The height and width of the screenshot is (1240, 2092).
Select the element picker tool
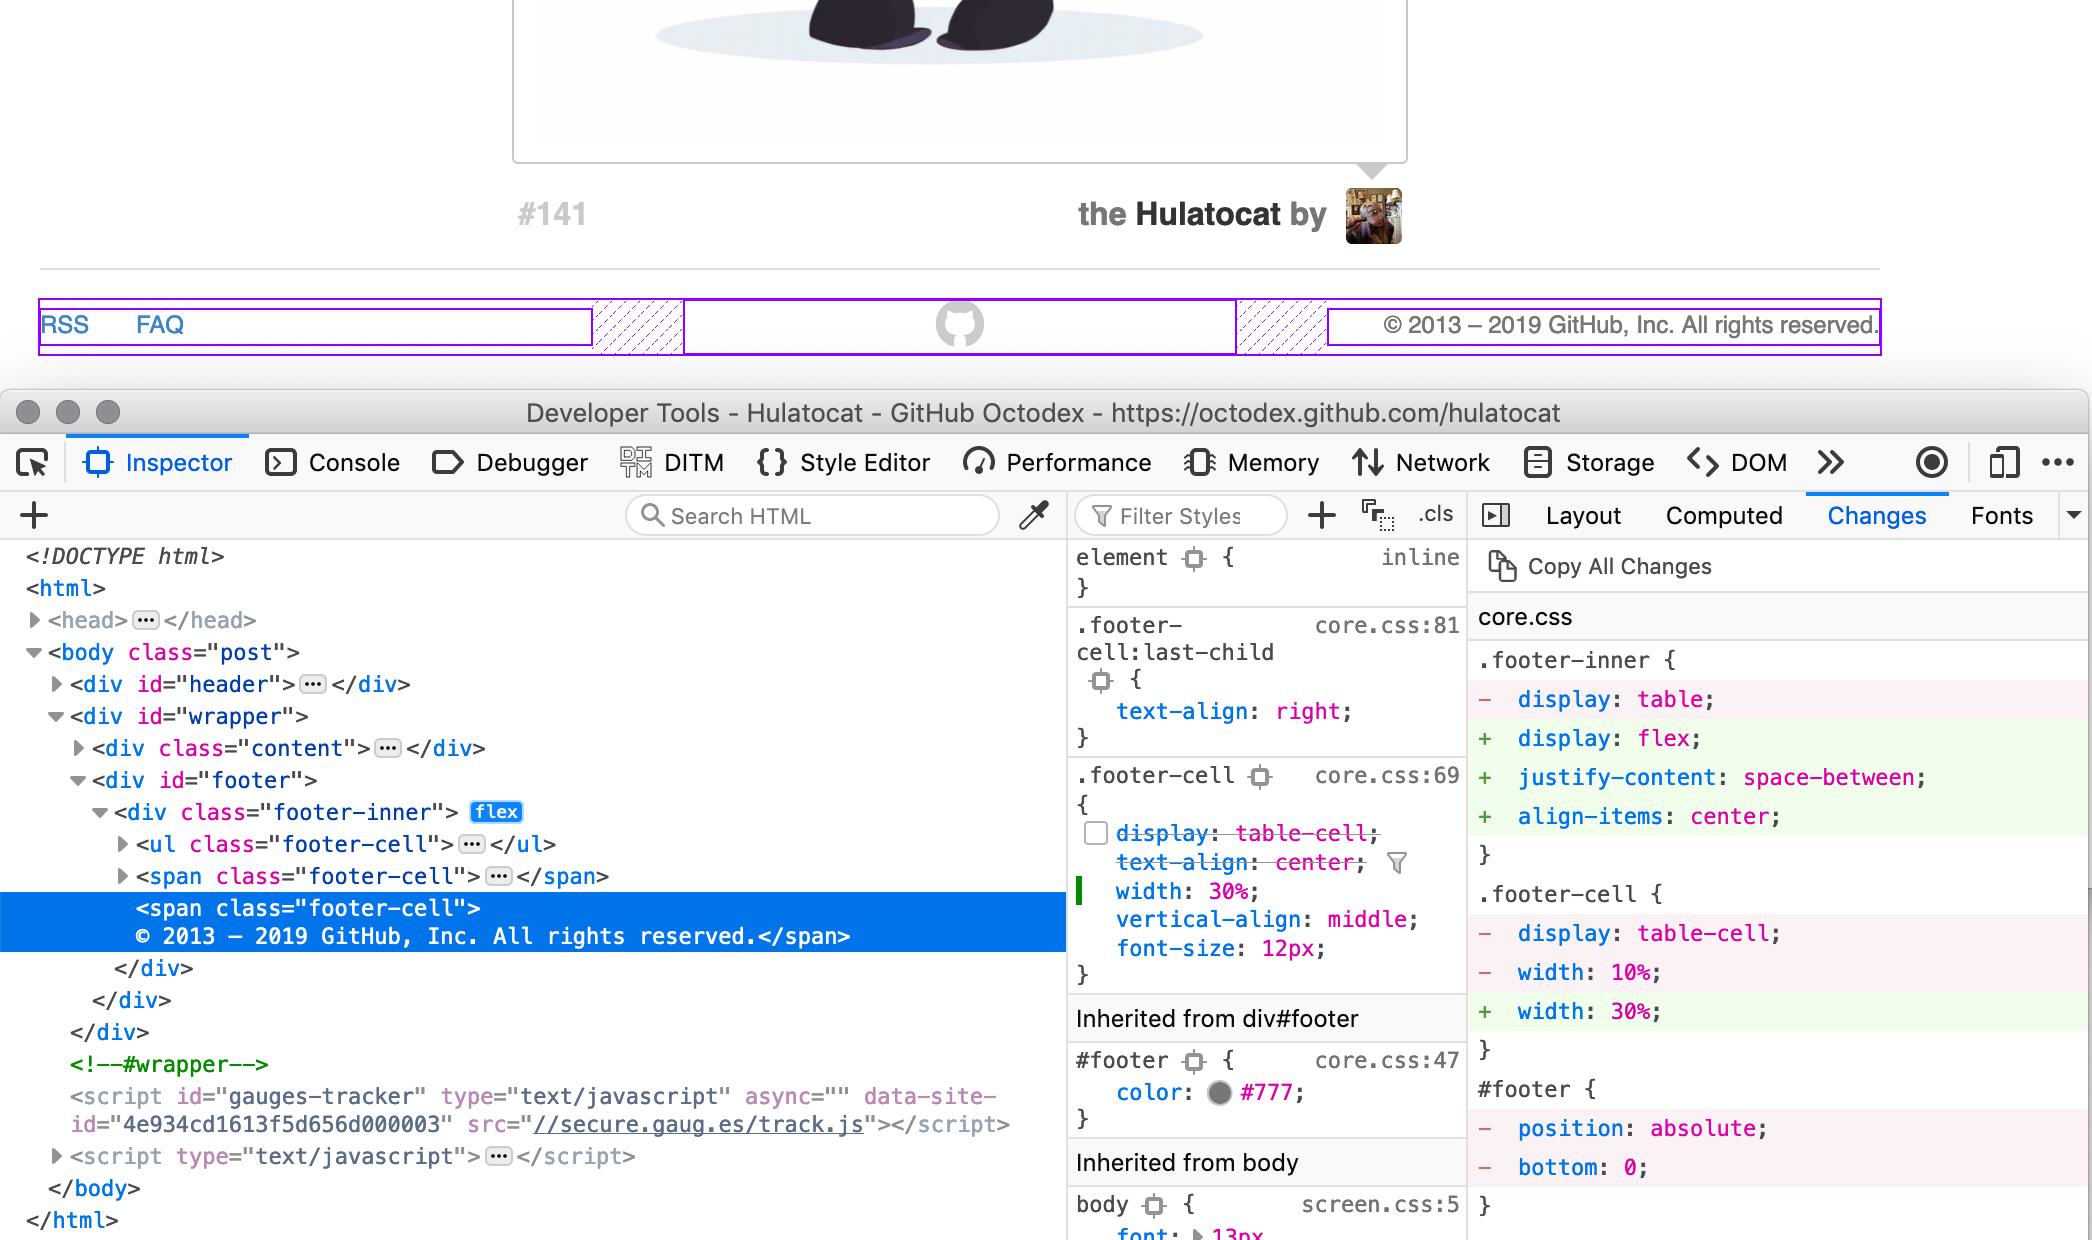33,462
